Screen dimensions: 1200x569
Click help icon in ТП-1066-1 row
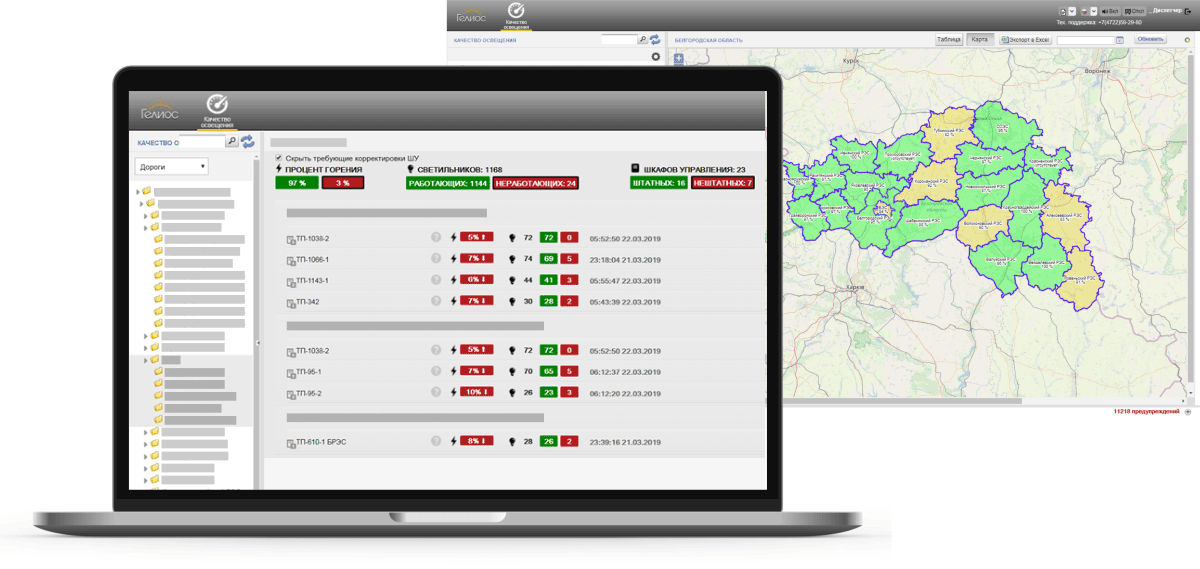click(x=436, y=259)
